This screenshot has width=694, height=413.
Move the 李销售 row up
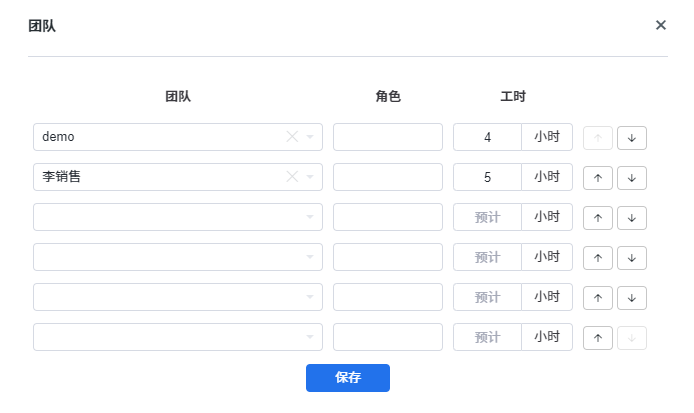(x=598, y=178)
